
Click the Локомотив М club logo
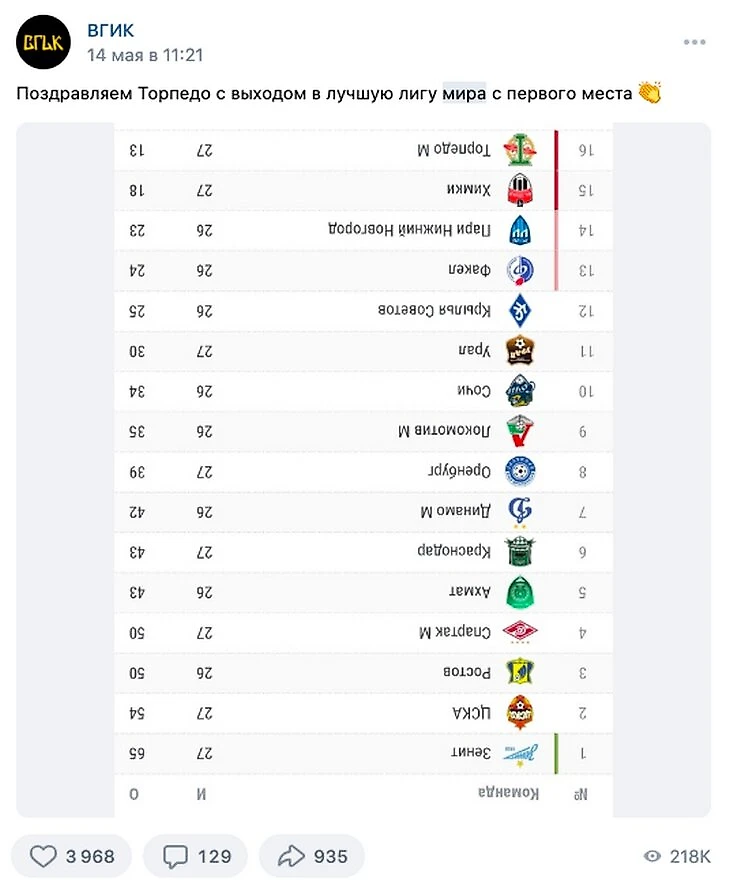click(520, 431)
